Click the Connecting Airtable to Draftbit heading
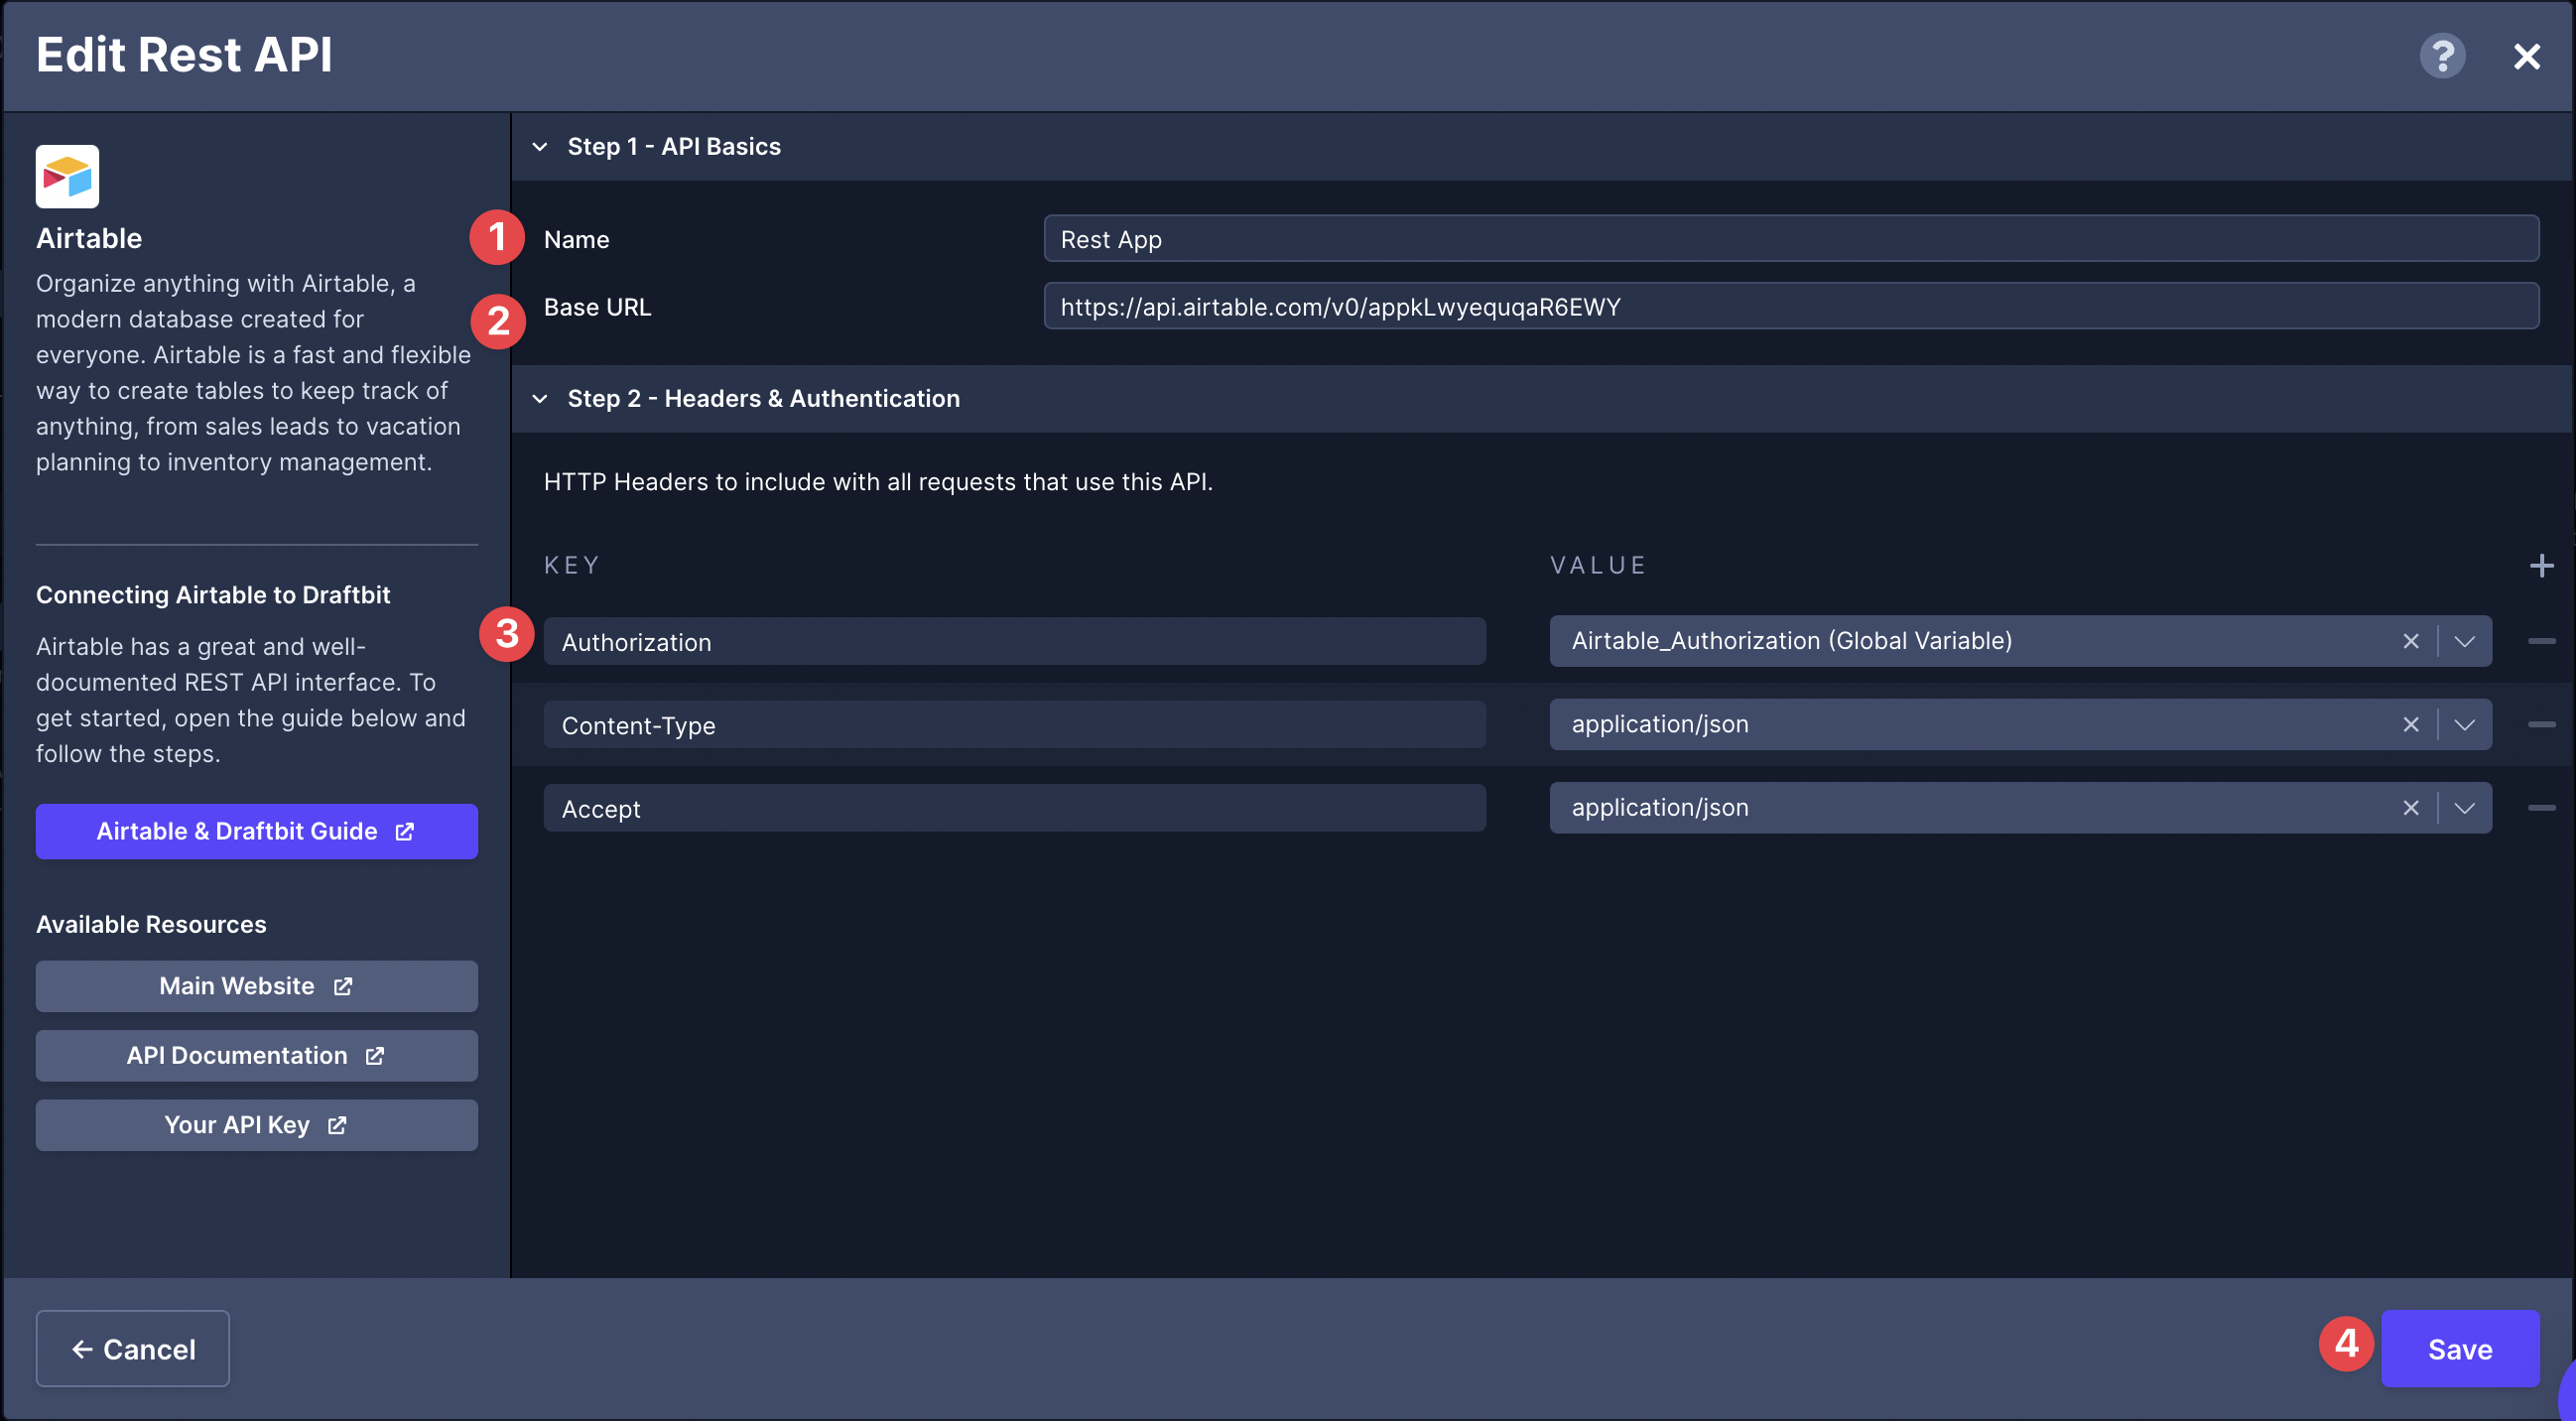This screenshot has width=2576, height=1421. pyautogui.click(x=213, y=595)
